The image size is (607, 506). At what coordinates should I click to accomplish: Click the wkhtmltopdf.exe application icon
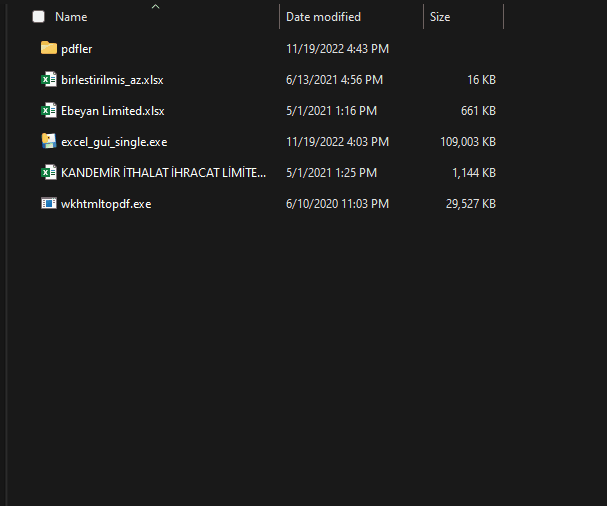point(48,203)
